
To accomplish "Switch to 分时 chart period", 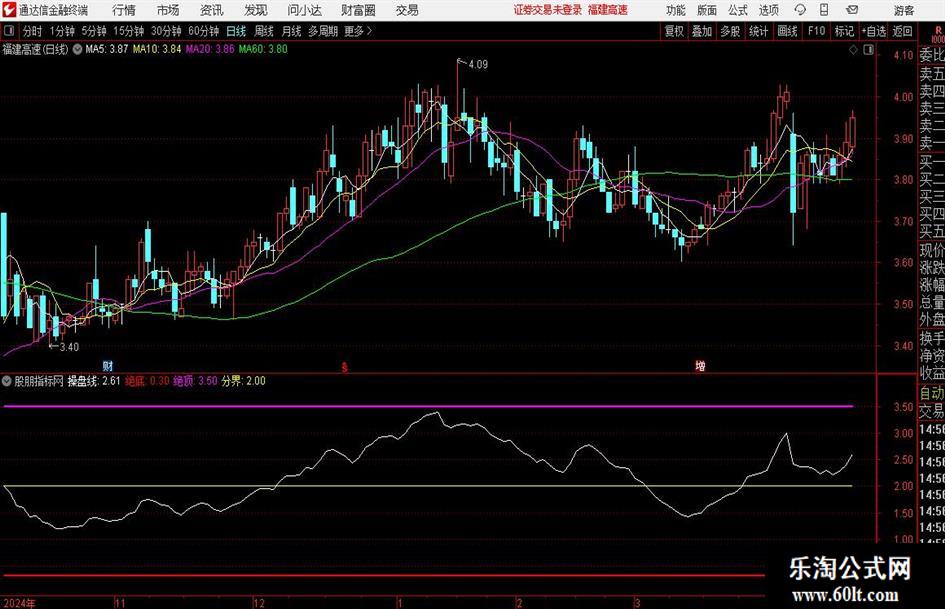I will (33, 31).
